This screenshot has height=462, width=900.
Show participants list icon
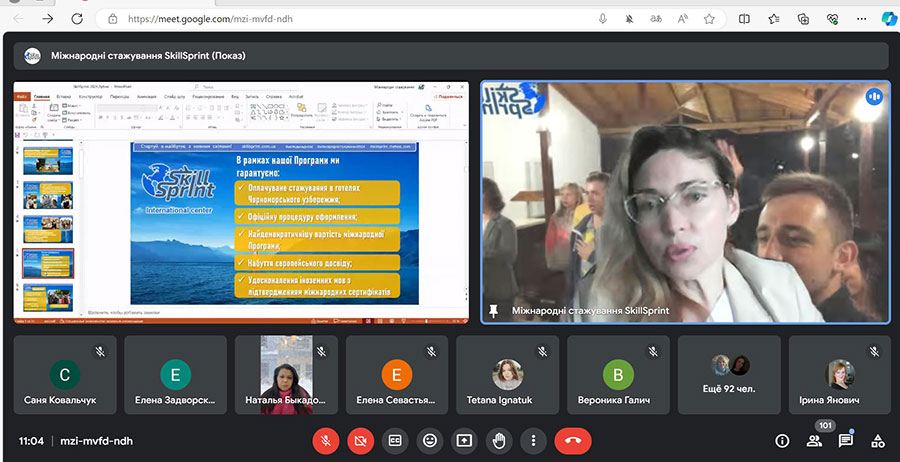click(814, 441)
